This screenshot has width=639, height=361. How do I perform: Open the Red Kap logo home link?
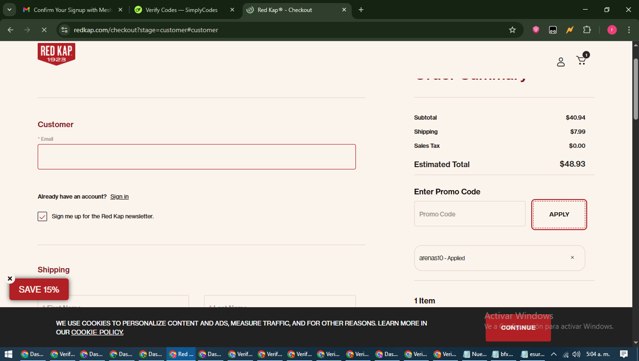point(56,54)
